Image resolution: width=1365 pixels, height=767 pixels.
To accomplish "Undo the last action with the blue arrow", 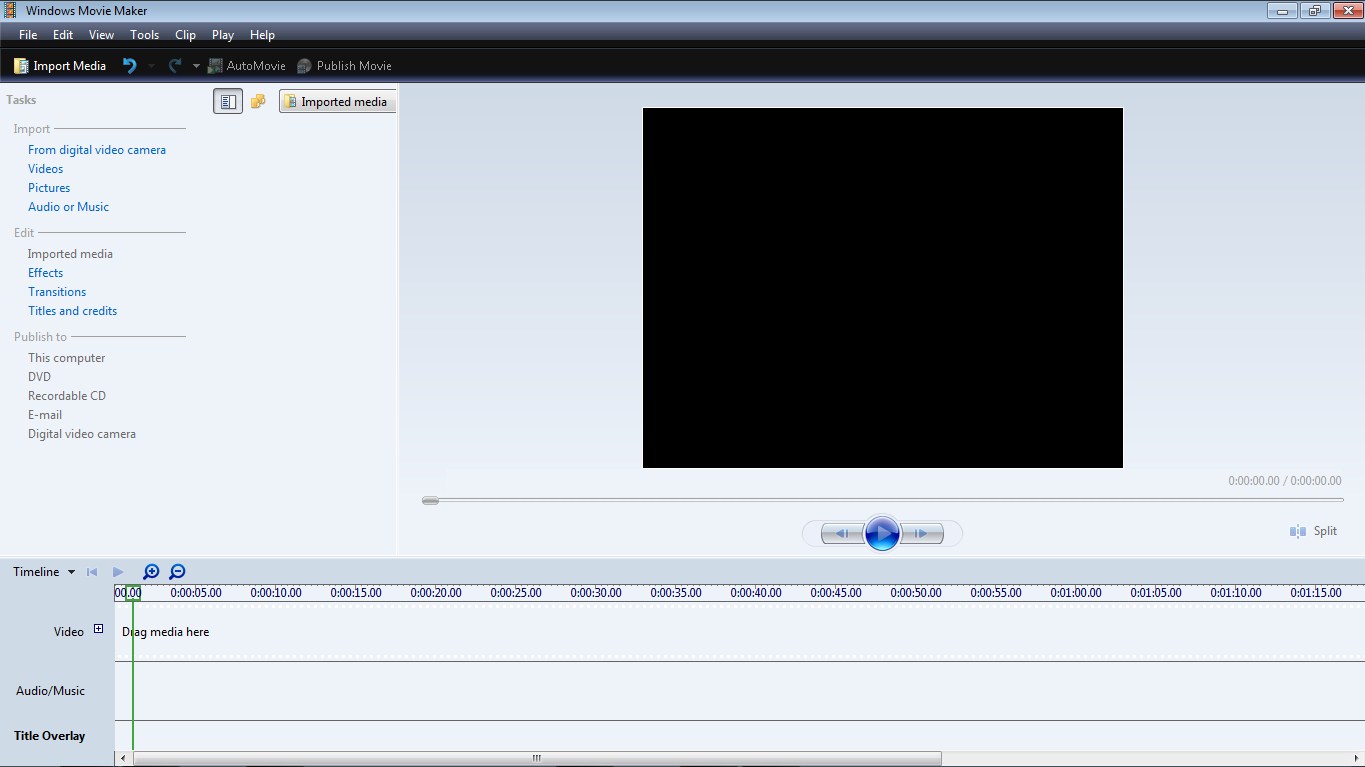I will tap(129, 66).
